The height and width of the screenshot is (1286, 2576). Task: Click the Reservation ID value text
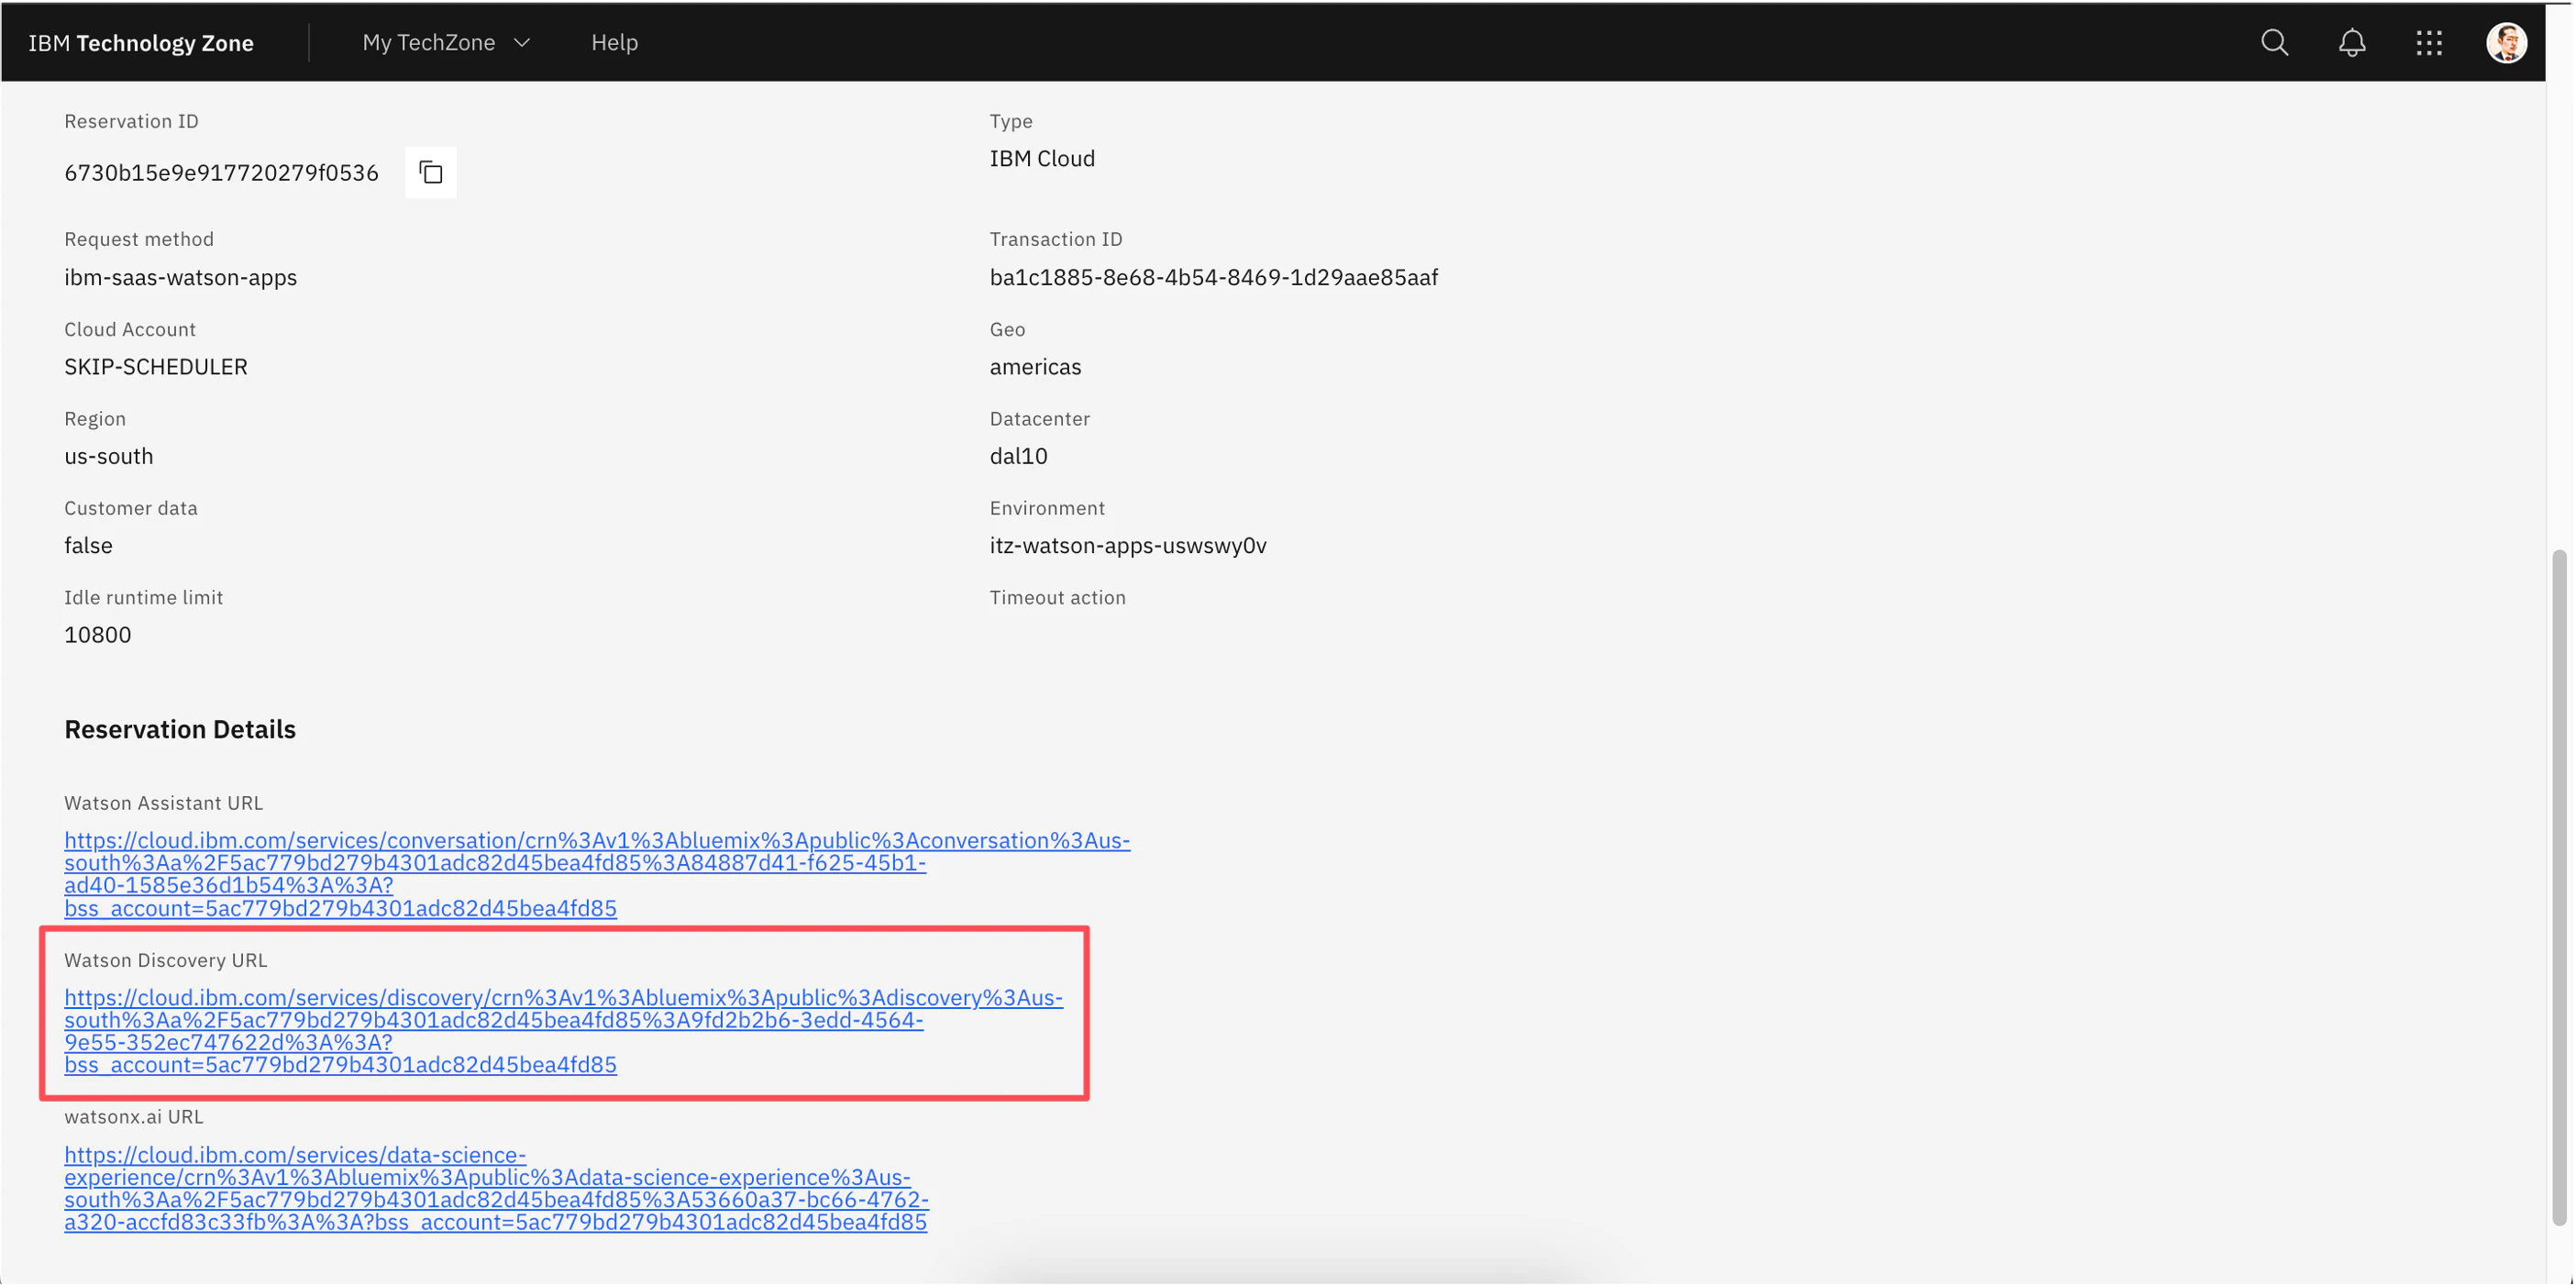click(x=221, y=173)
